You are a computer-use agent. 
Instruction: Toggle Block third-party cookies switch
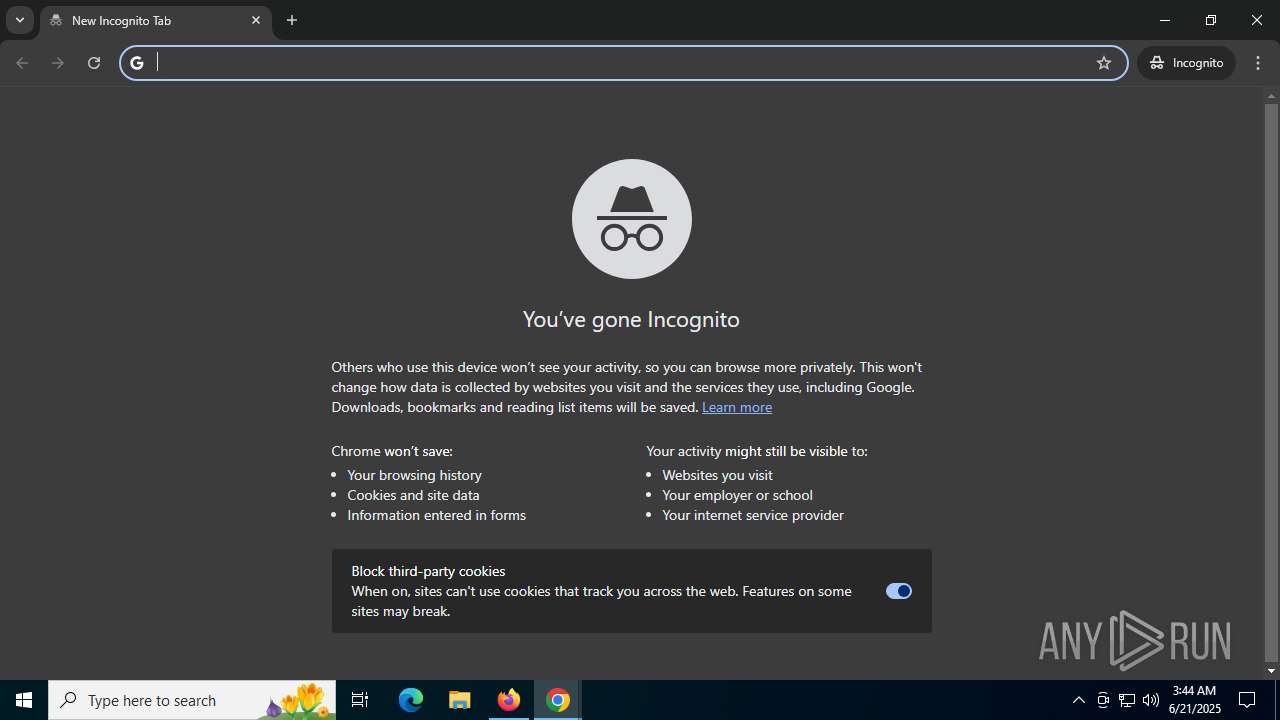(899, 591)
